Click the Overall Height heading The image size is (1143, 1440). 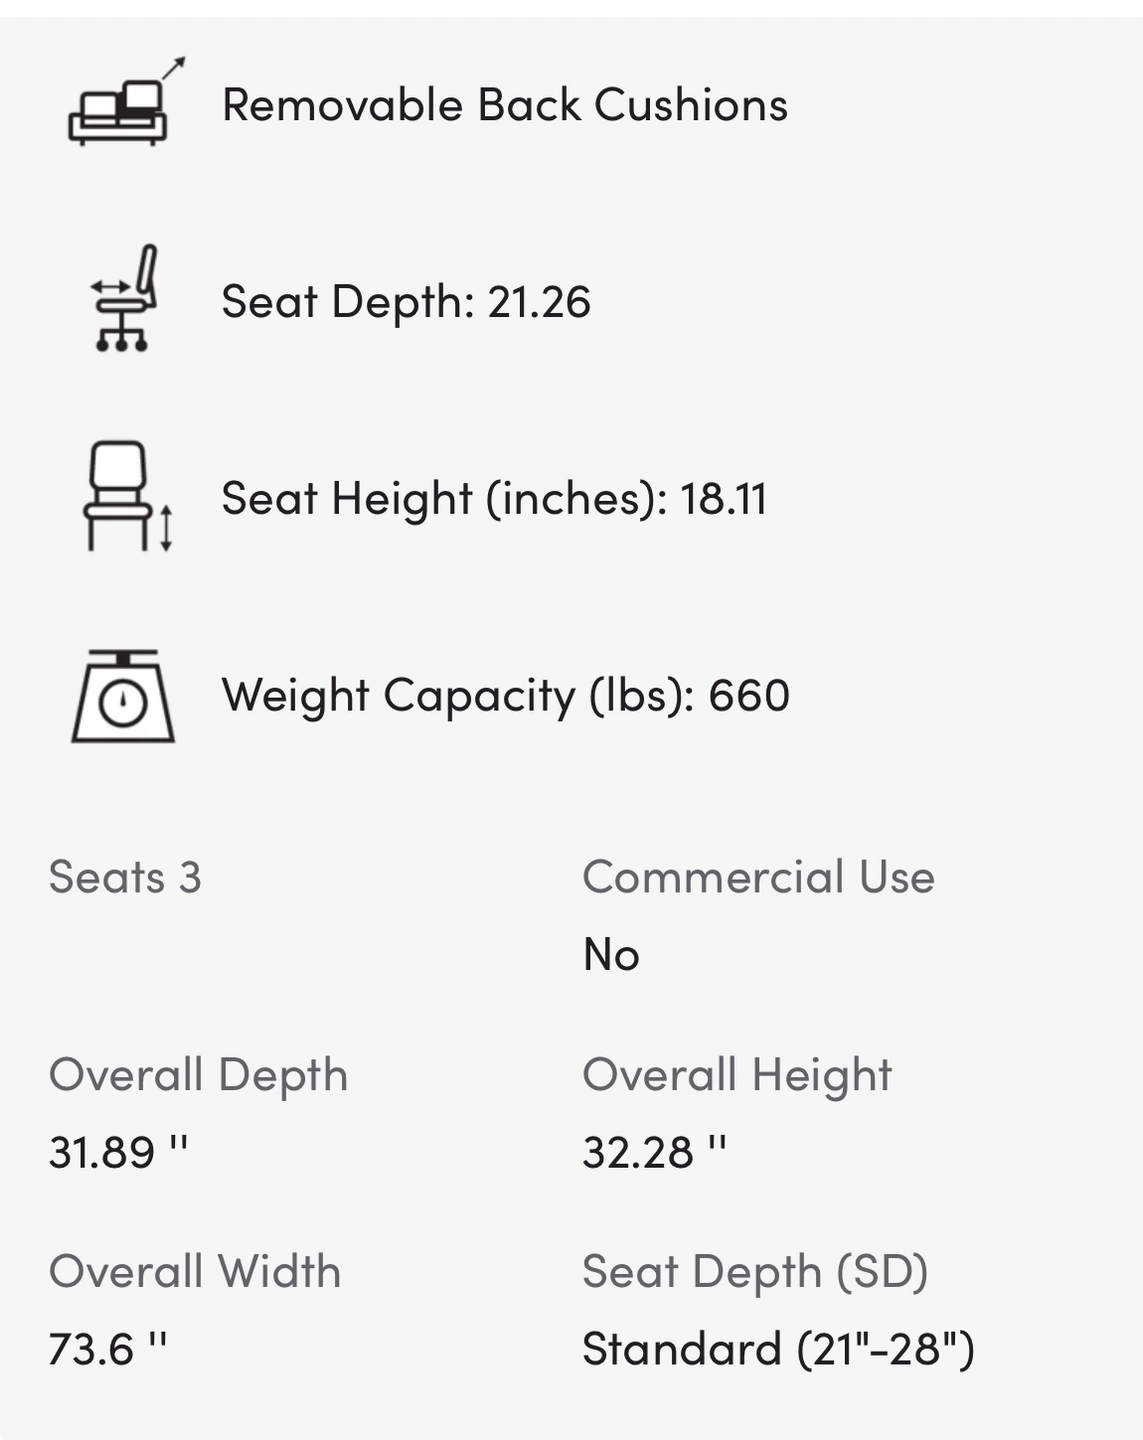pyautogui.click(x=737, y=1075)
